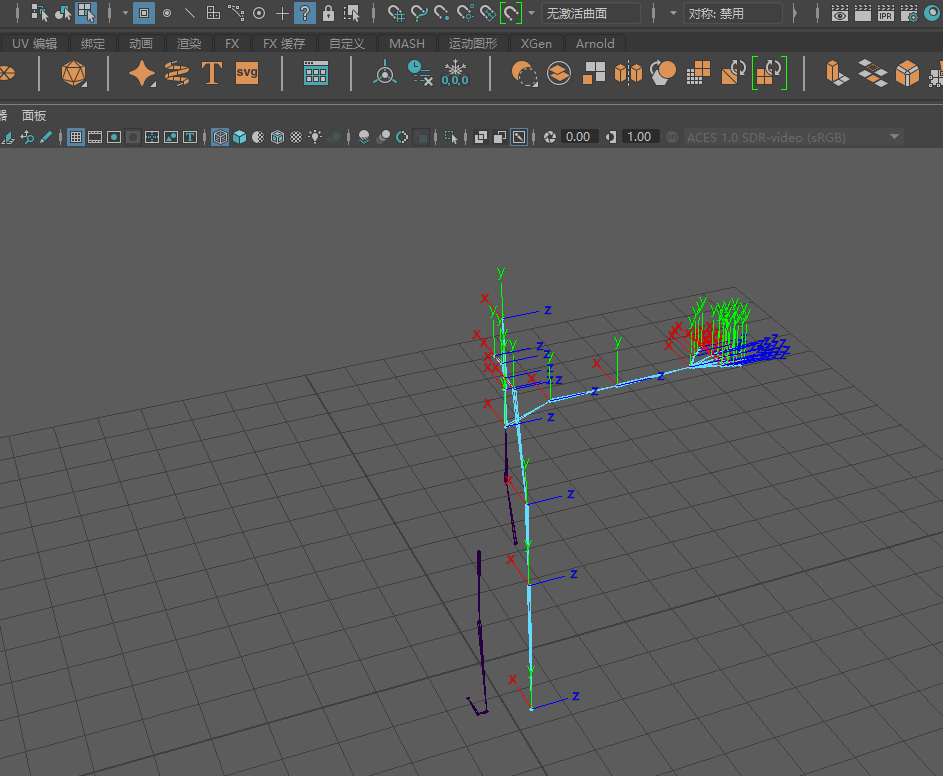Click center pivot shelf icon
The image size is (943, 776).
pyautogui.click(x=385, y=73)
